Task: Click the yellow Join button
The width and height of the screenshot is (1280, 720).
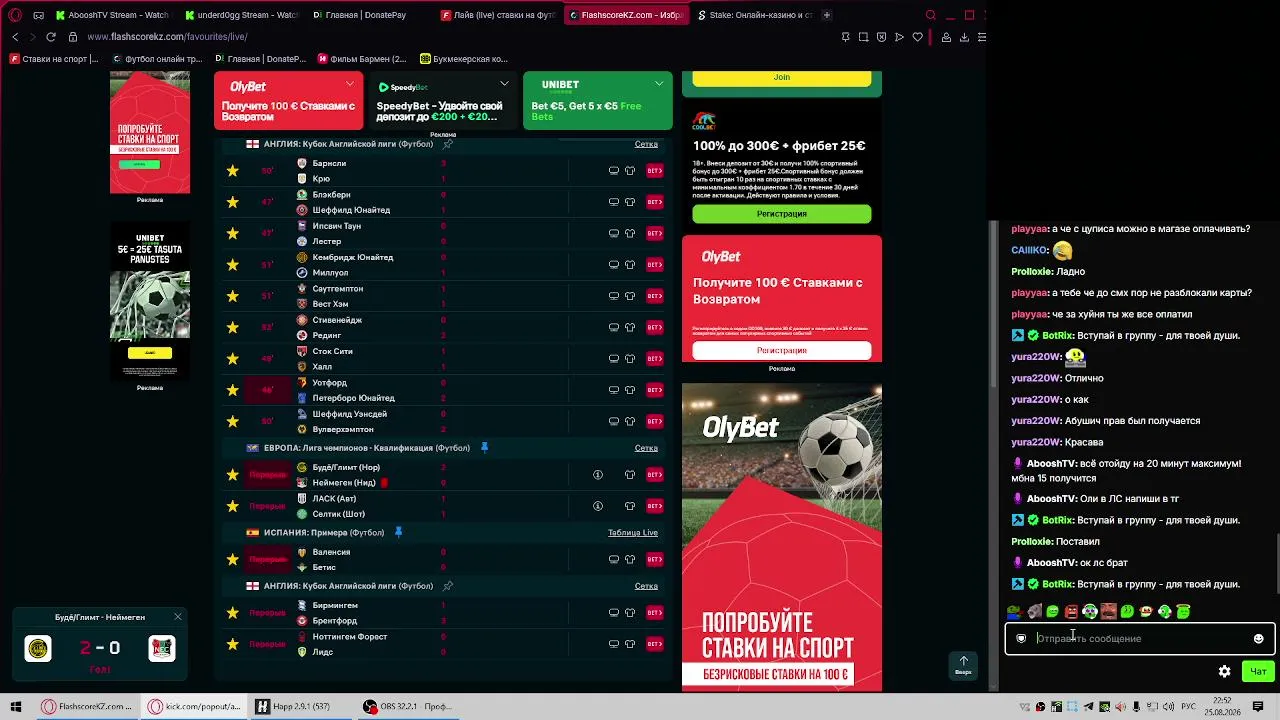Action: [x=782, y=78]
